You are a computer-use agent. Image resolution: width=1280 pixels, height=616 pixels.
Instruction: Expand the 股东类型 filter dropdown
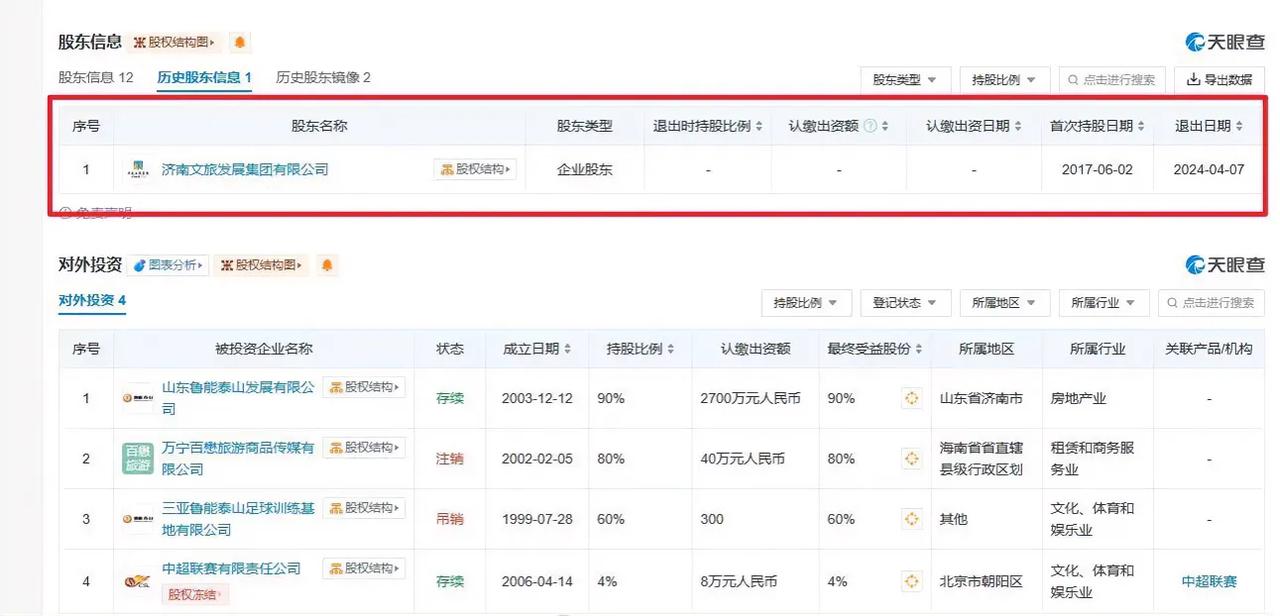(x=905, y=79)
